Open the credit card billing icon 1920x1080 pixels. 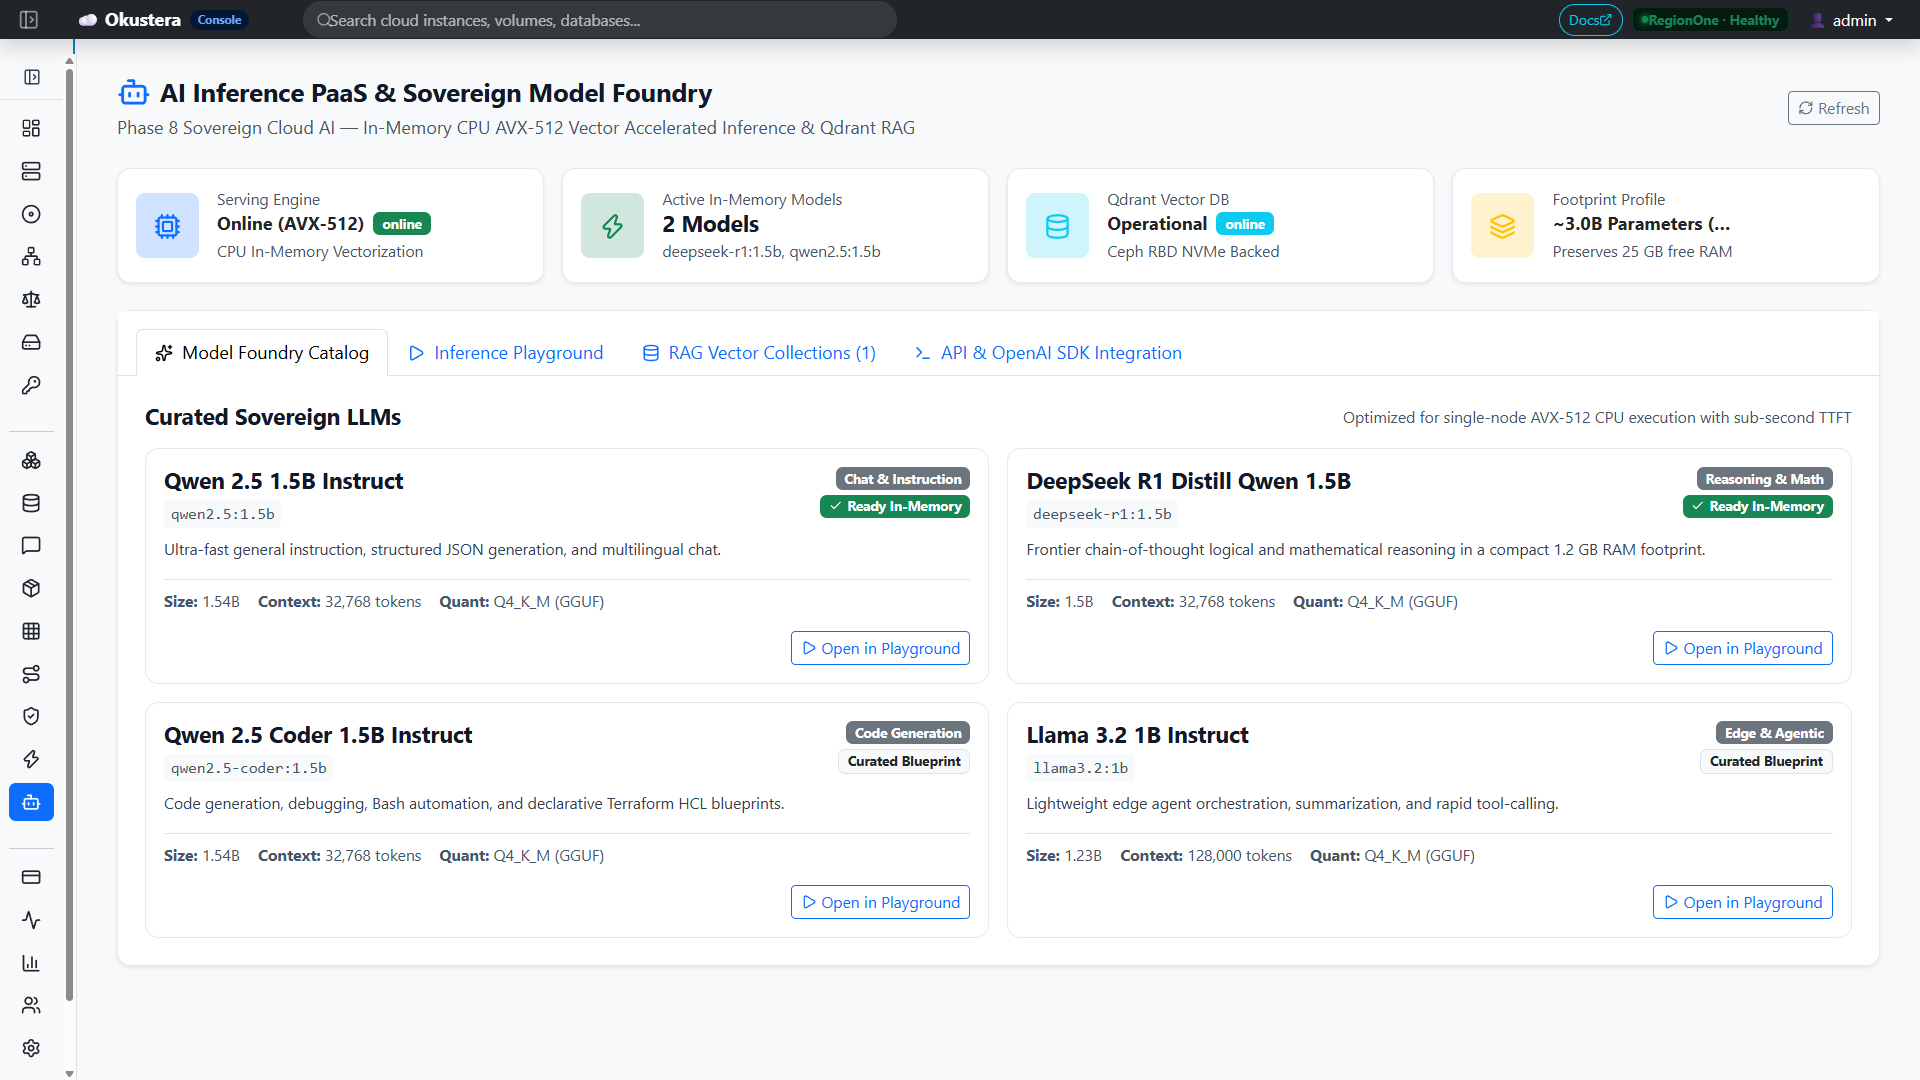point(31,877)
